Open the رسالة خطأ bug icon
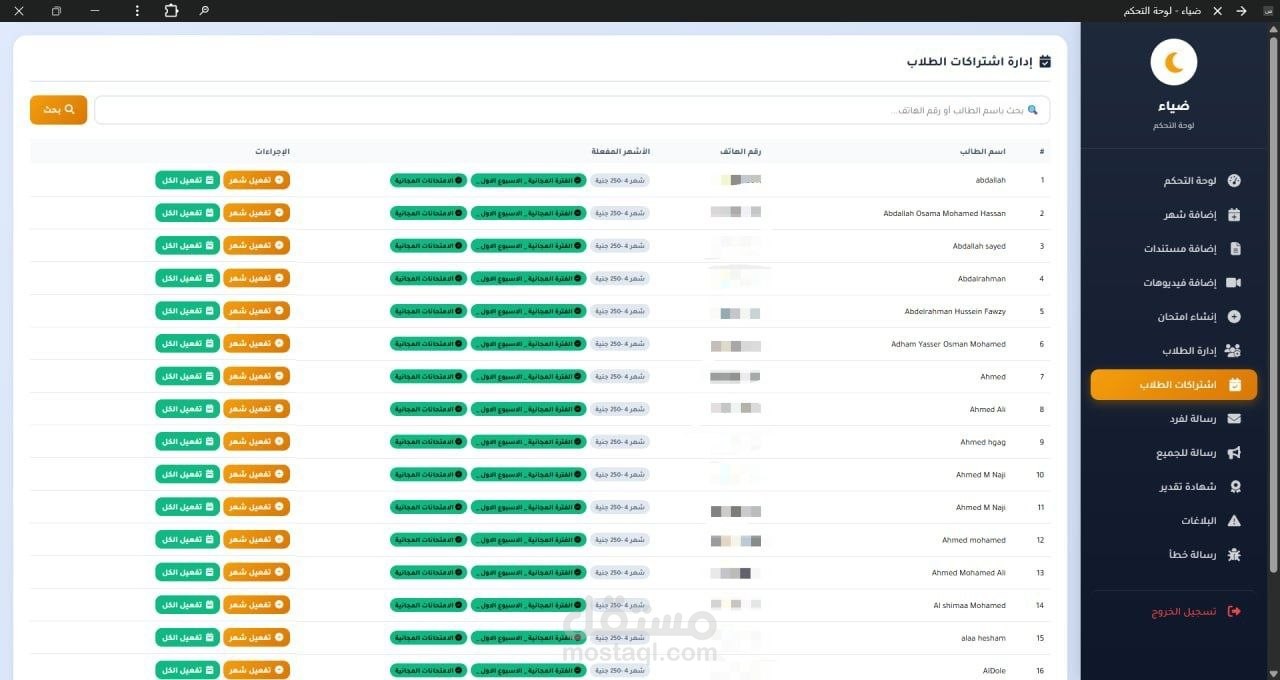 (1234, 554)
